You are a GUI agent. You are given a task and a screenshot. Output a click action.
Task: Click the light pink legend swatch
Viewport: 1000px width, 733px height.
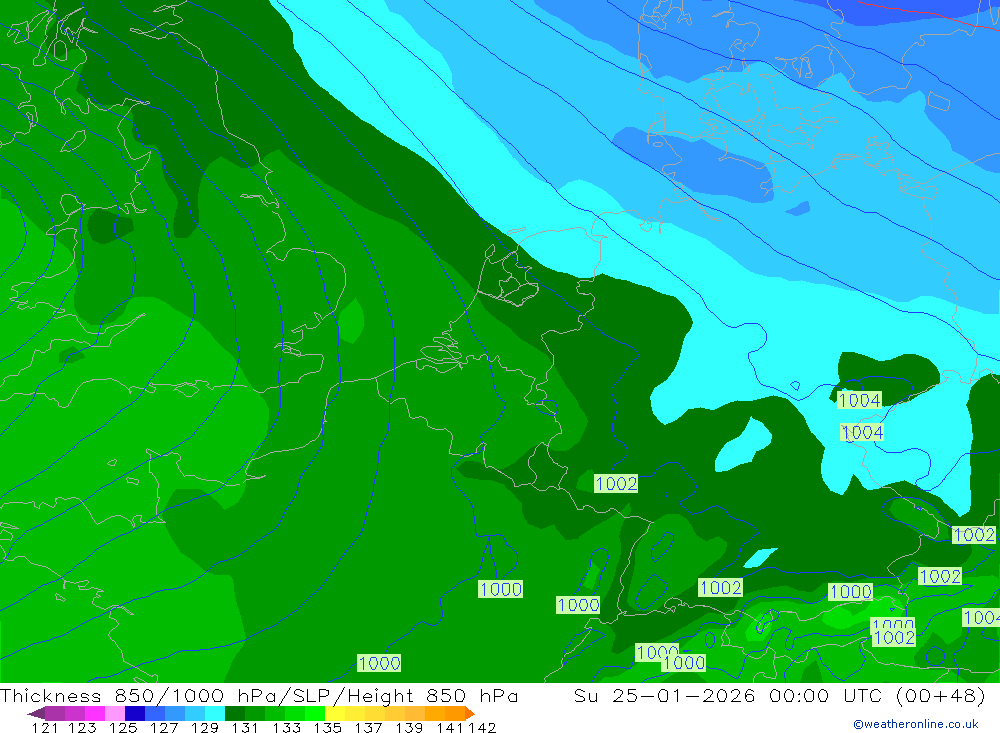coord(115,713)
